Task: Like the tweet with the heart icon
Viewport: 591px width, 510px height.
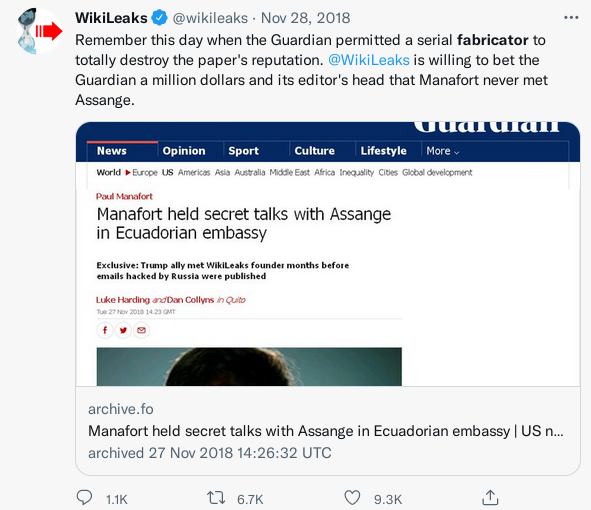Action: point(352,498)
